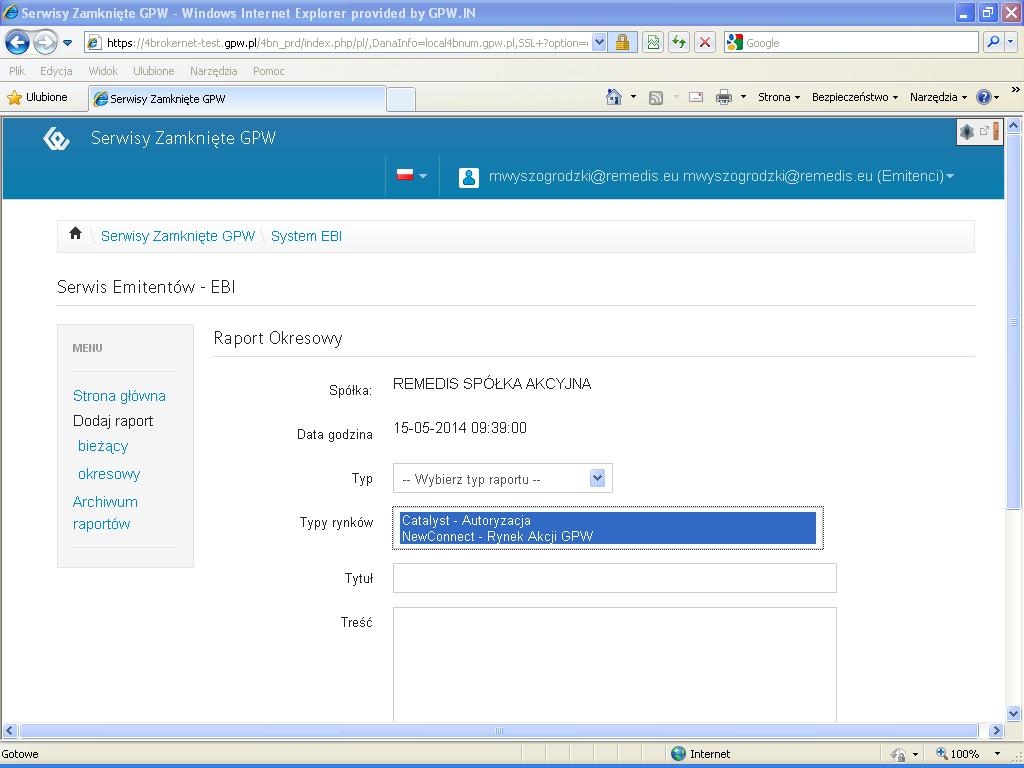The height and width of the screenshot is (768, 1024).
Task: Click the GPW logo in page header
Action: [56, 138]
